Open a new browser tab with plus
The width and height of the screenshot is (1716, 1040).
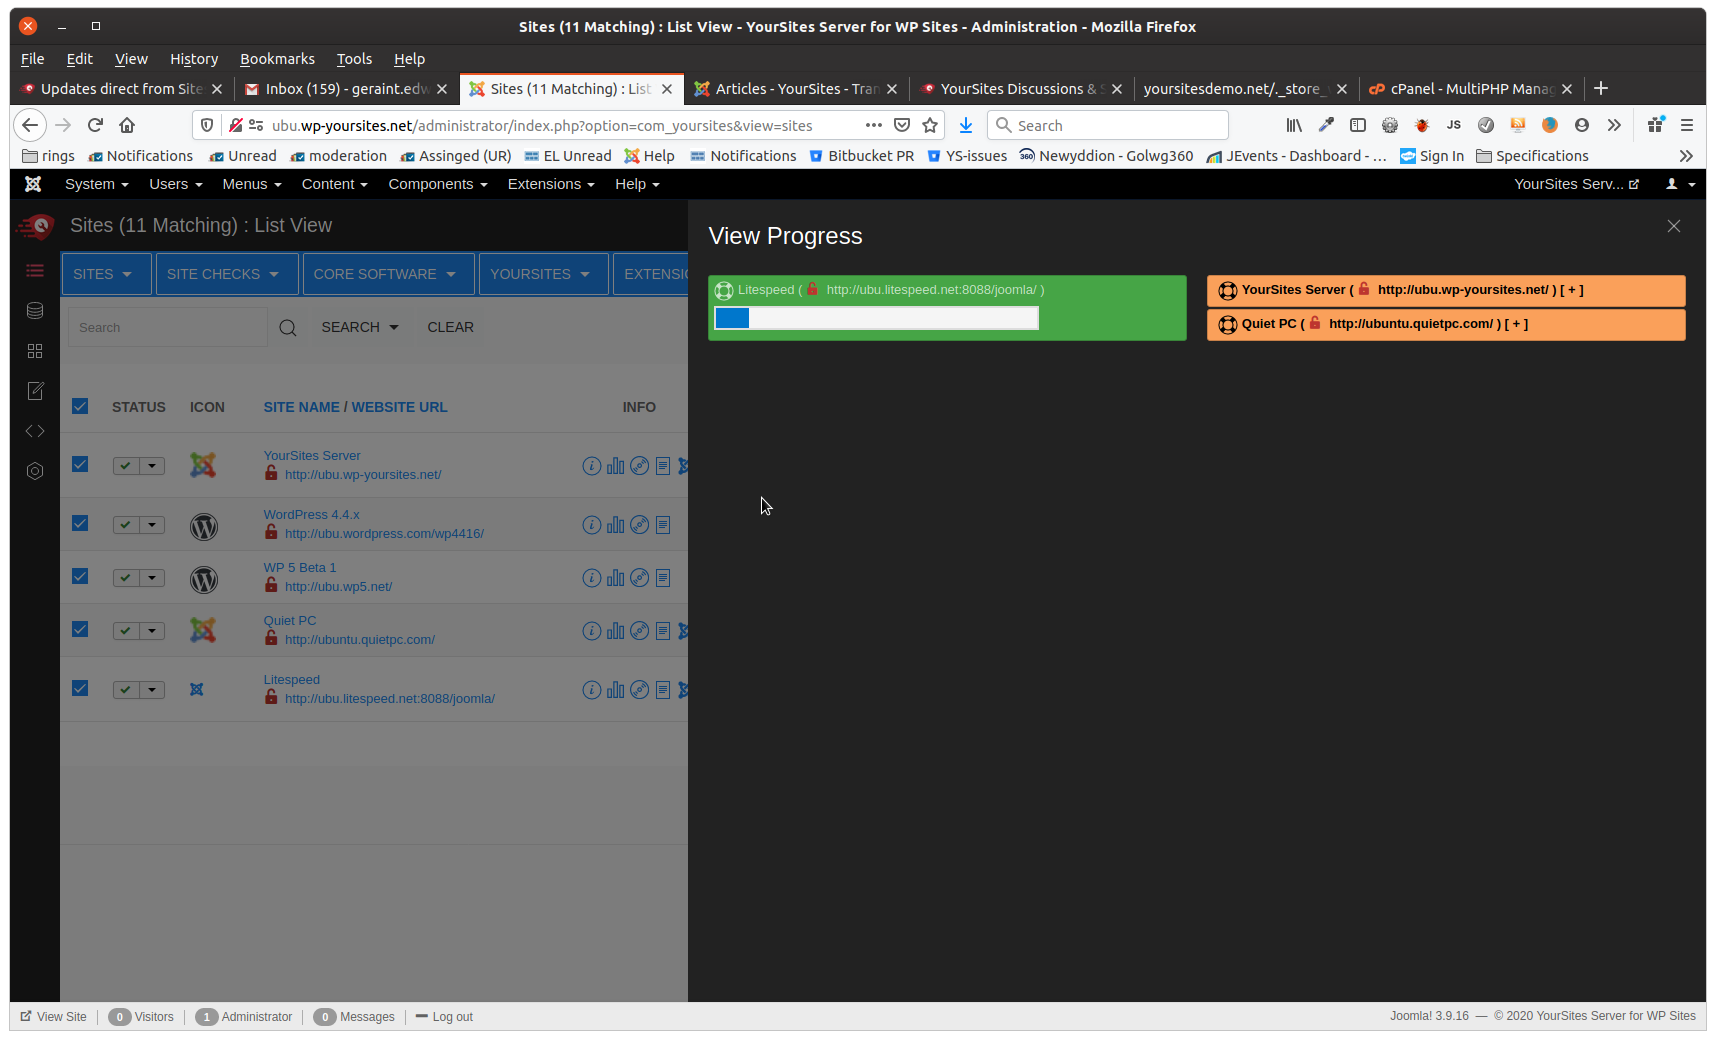(1601, 89)
